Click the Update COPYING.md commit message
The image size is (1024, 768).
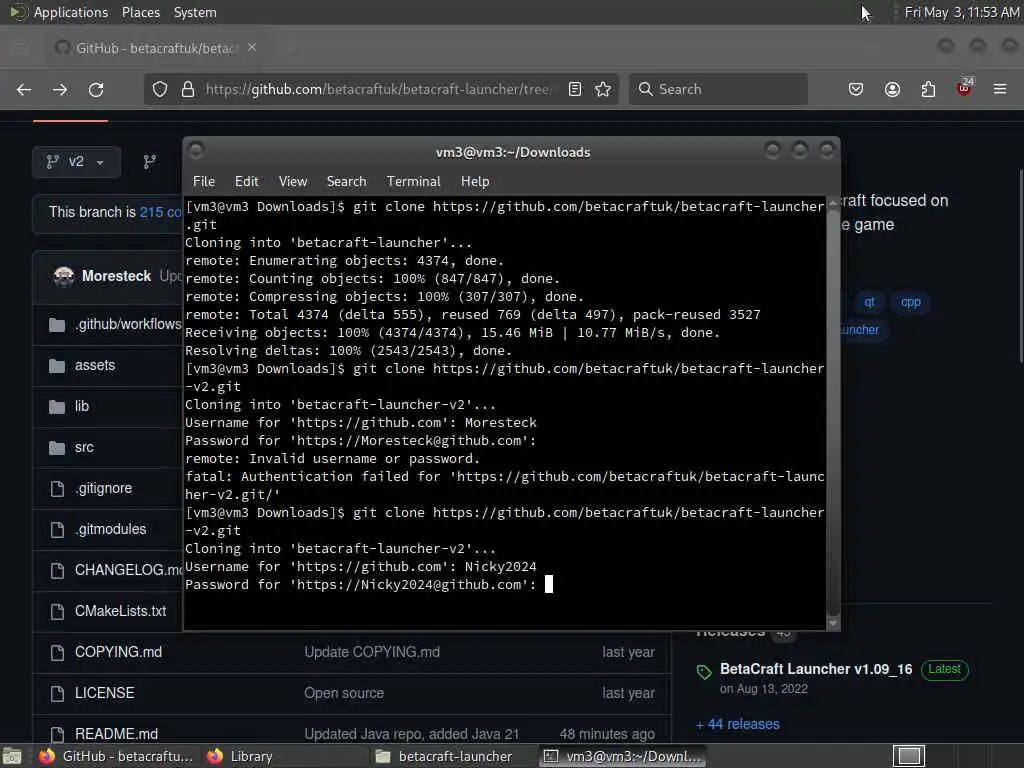click(372, 652)
